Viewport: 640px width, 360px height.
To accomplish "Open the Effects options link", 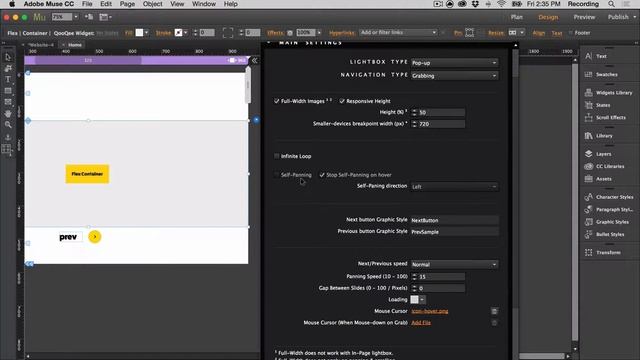I will 275,33.
